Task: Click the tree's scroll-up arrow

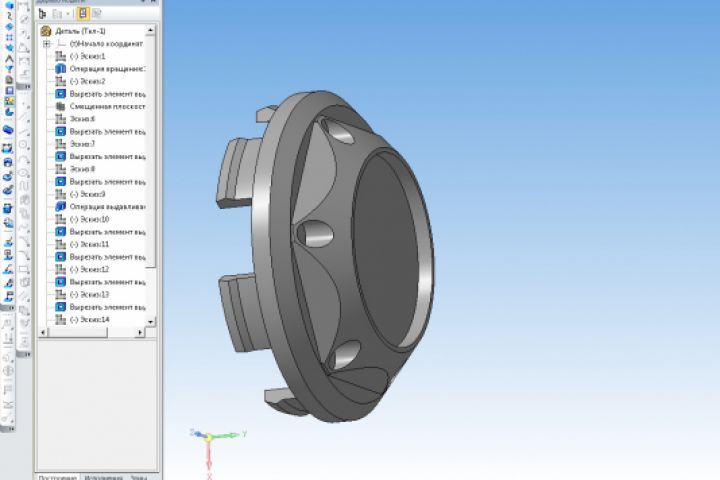Action: (x=151, y=30)
